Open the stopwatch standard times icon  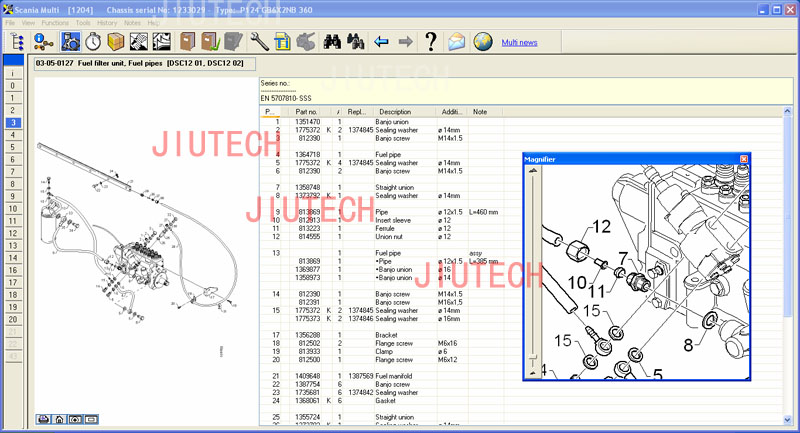[93, 42]
